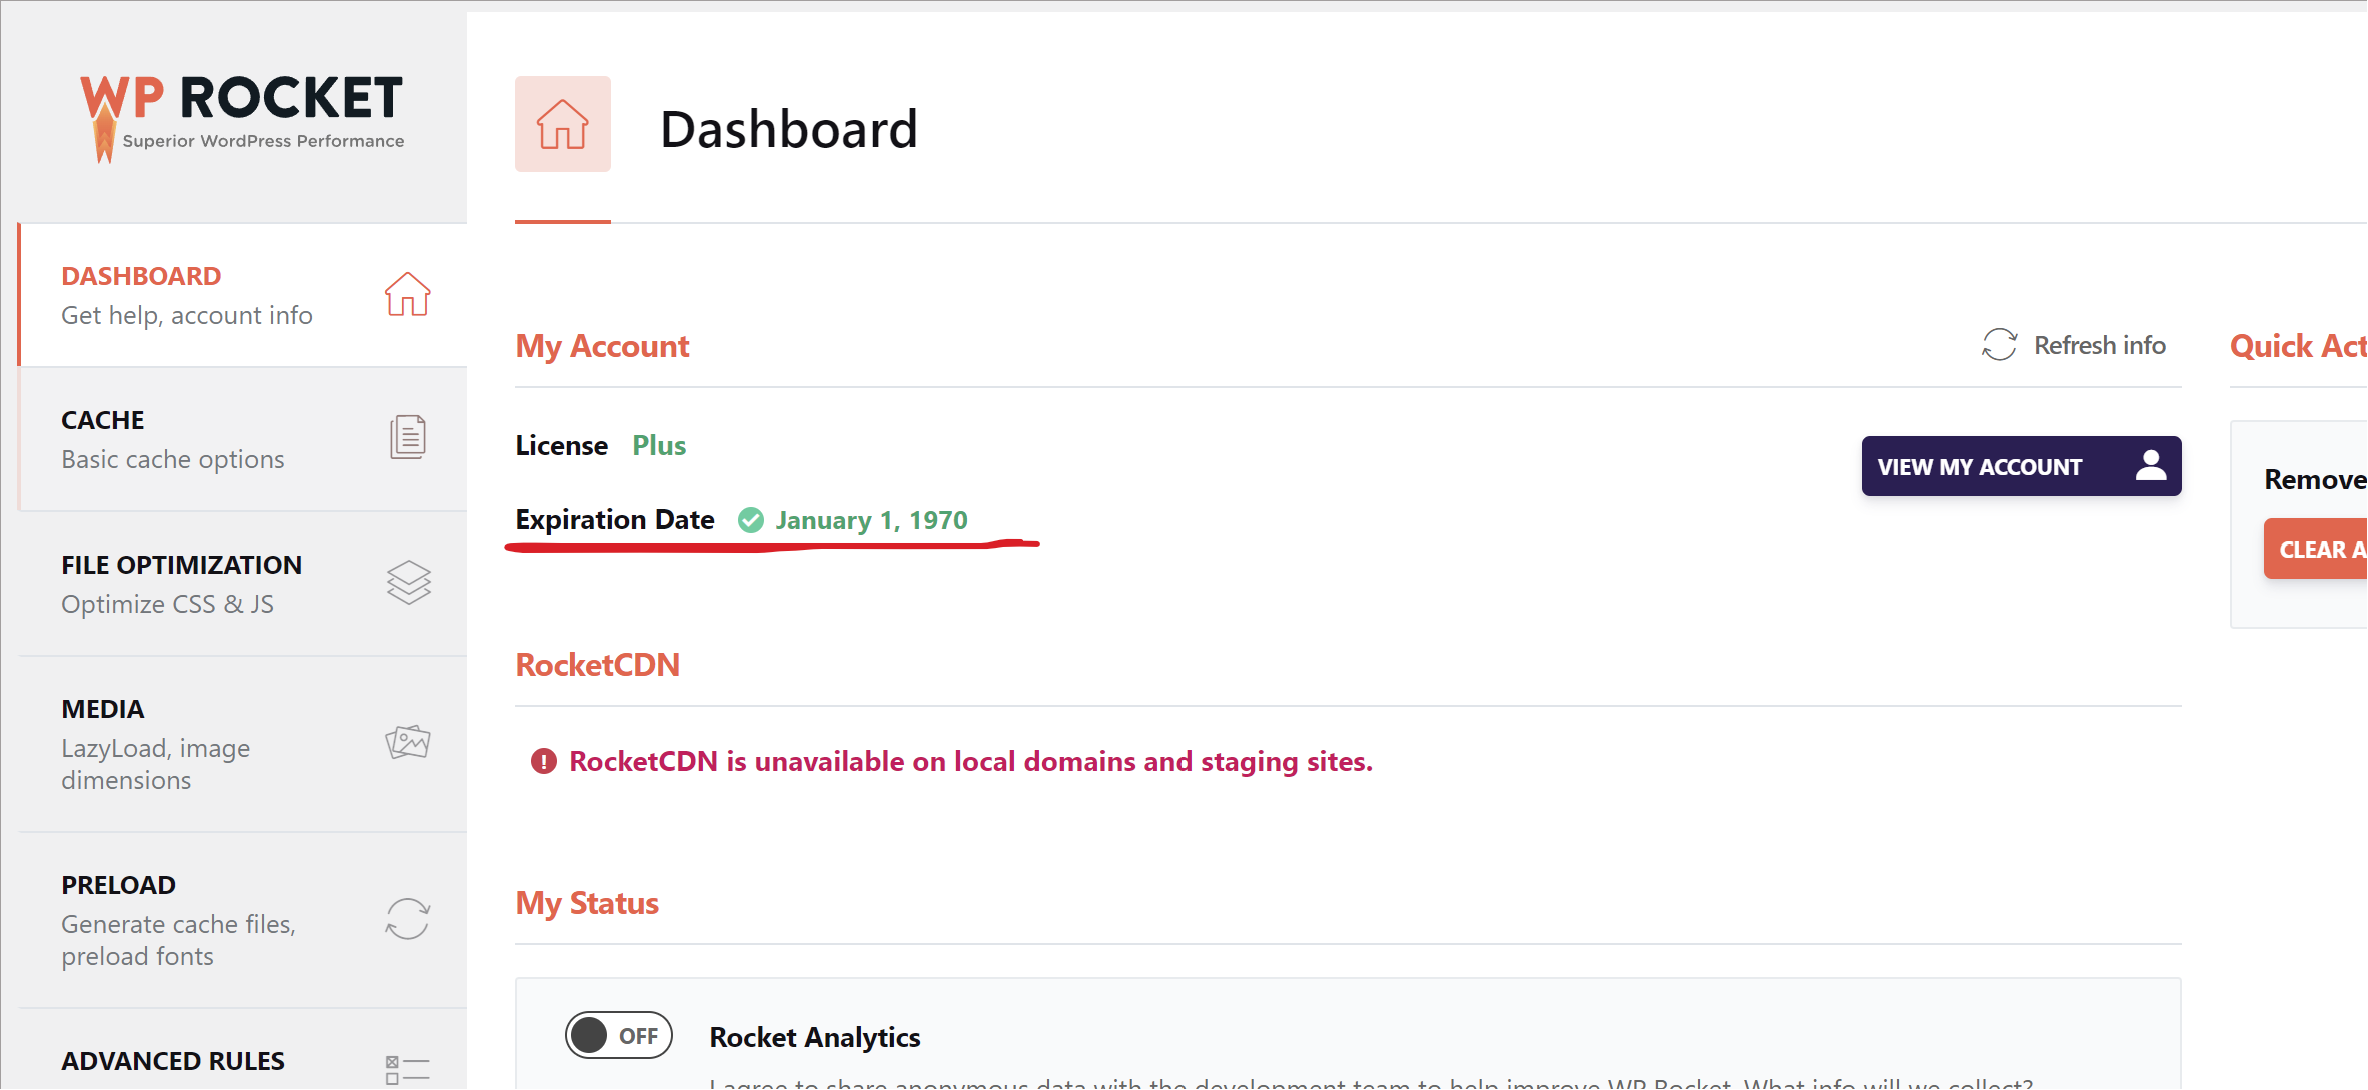
Task: Click the RocketCDN red warning icon
Action: tap(544, 762)
